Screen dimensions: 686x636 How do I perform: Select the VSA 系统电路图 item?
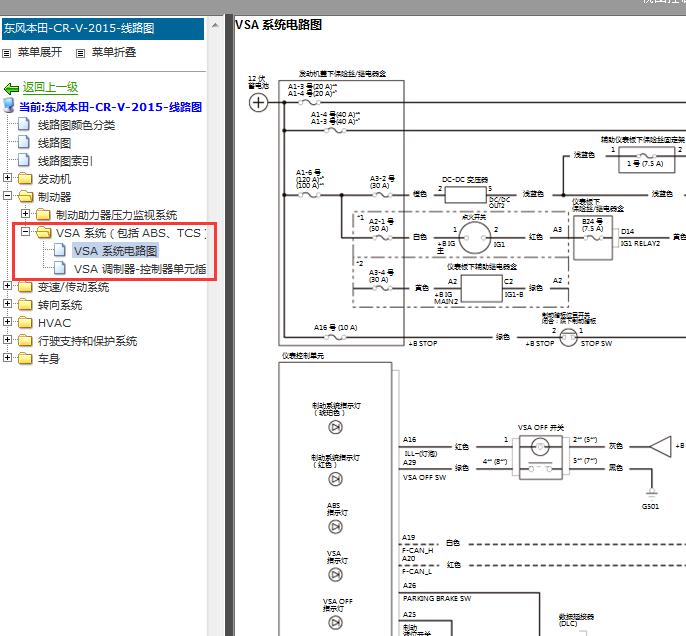point(116,251)
